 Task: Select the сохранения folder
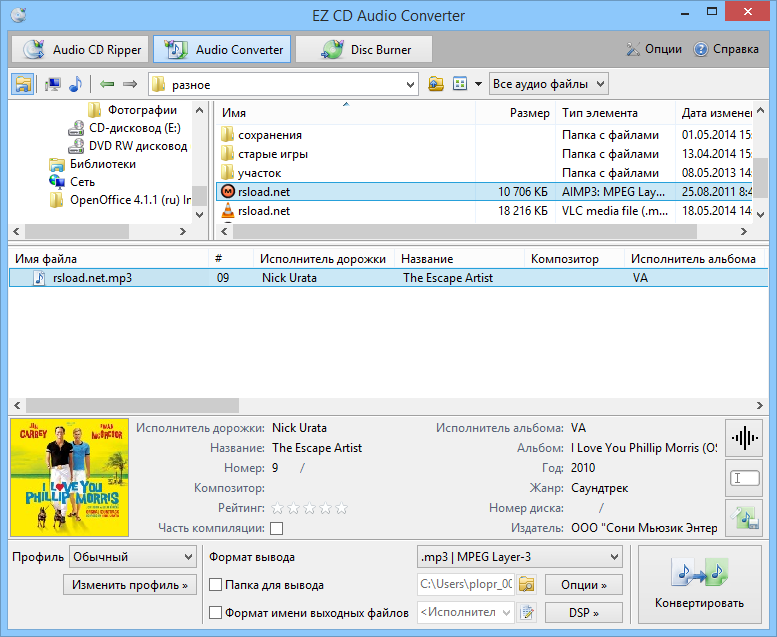pyautogui.click(x=270, y=135)
